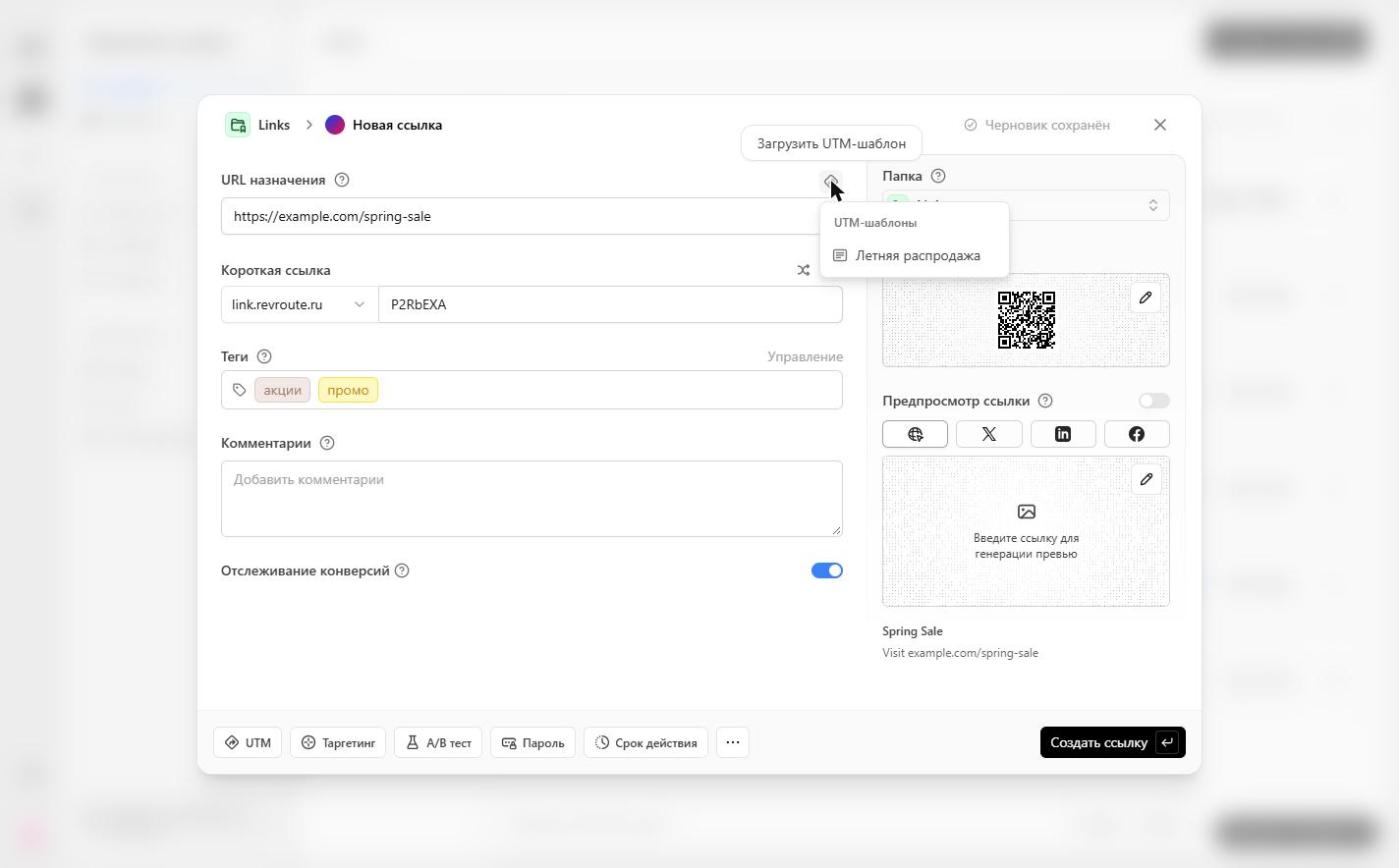
Task: Click the Черновик сохранён status text
Action: [x=1047, y=125]
